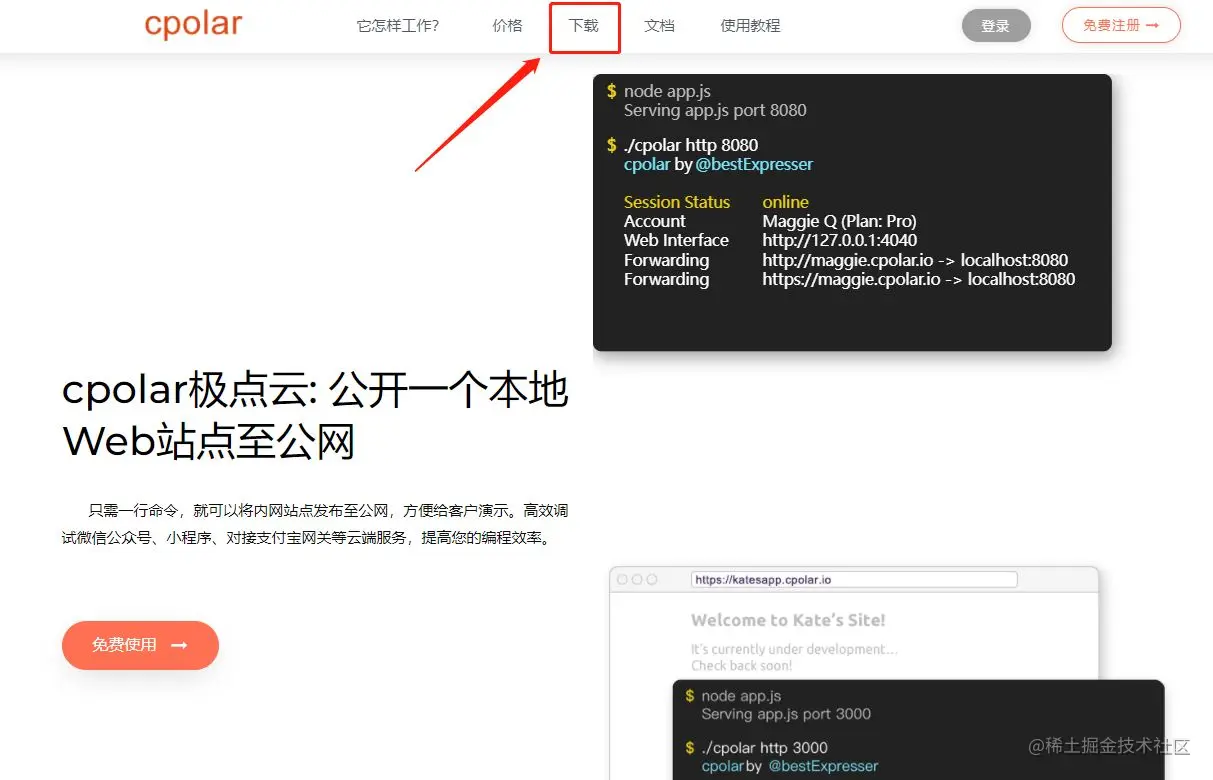Open the 使用教程 page
This screenshot has width=1213, height=780.
pyautogui.click(x=750, y=26)
